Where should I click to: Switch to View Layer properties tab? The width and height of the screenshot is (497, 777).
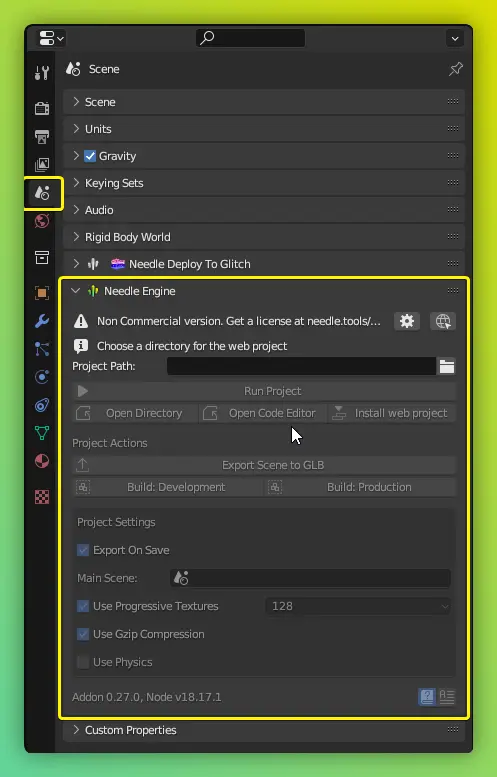tap(42, 165)
